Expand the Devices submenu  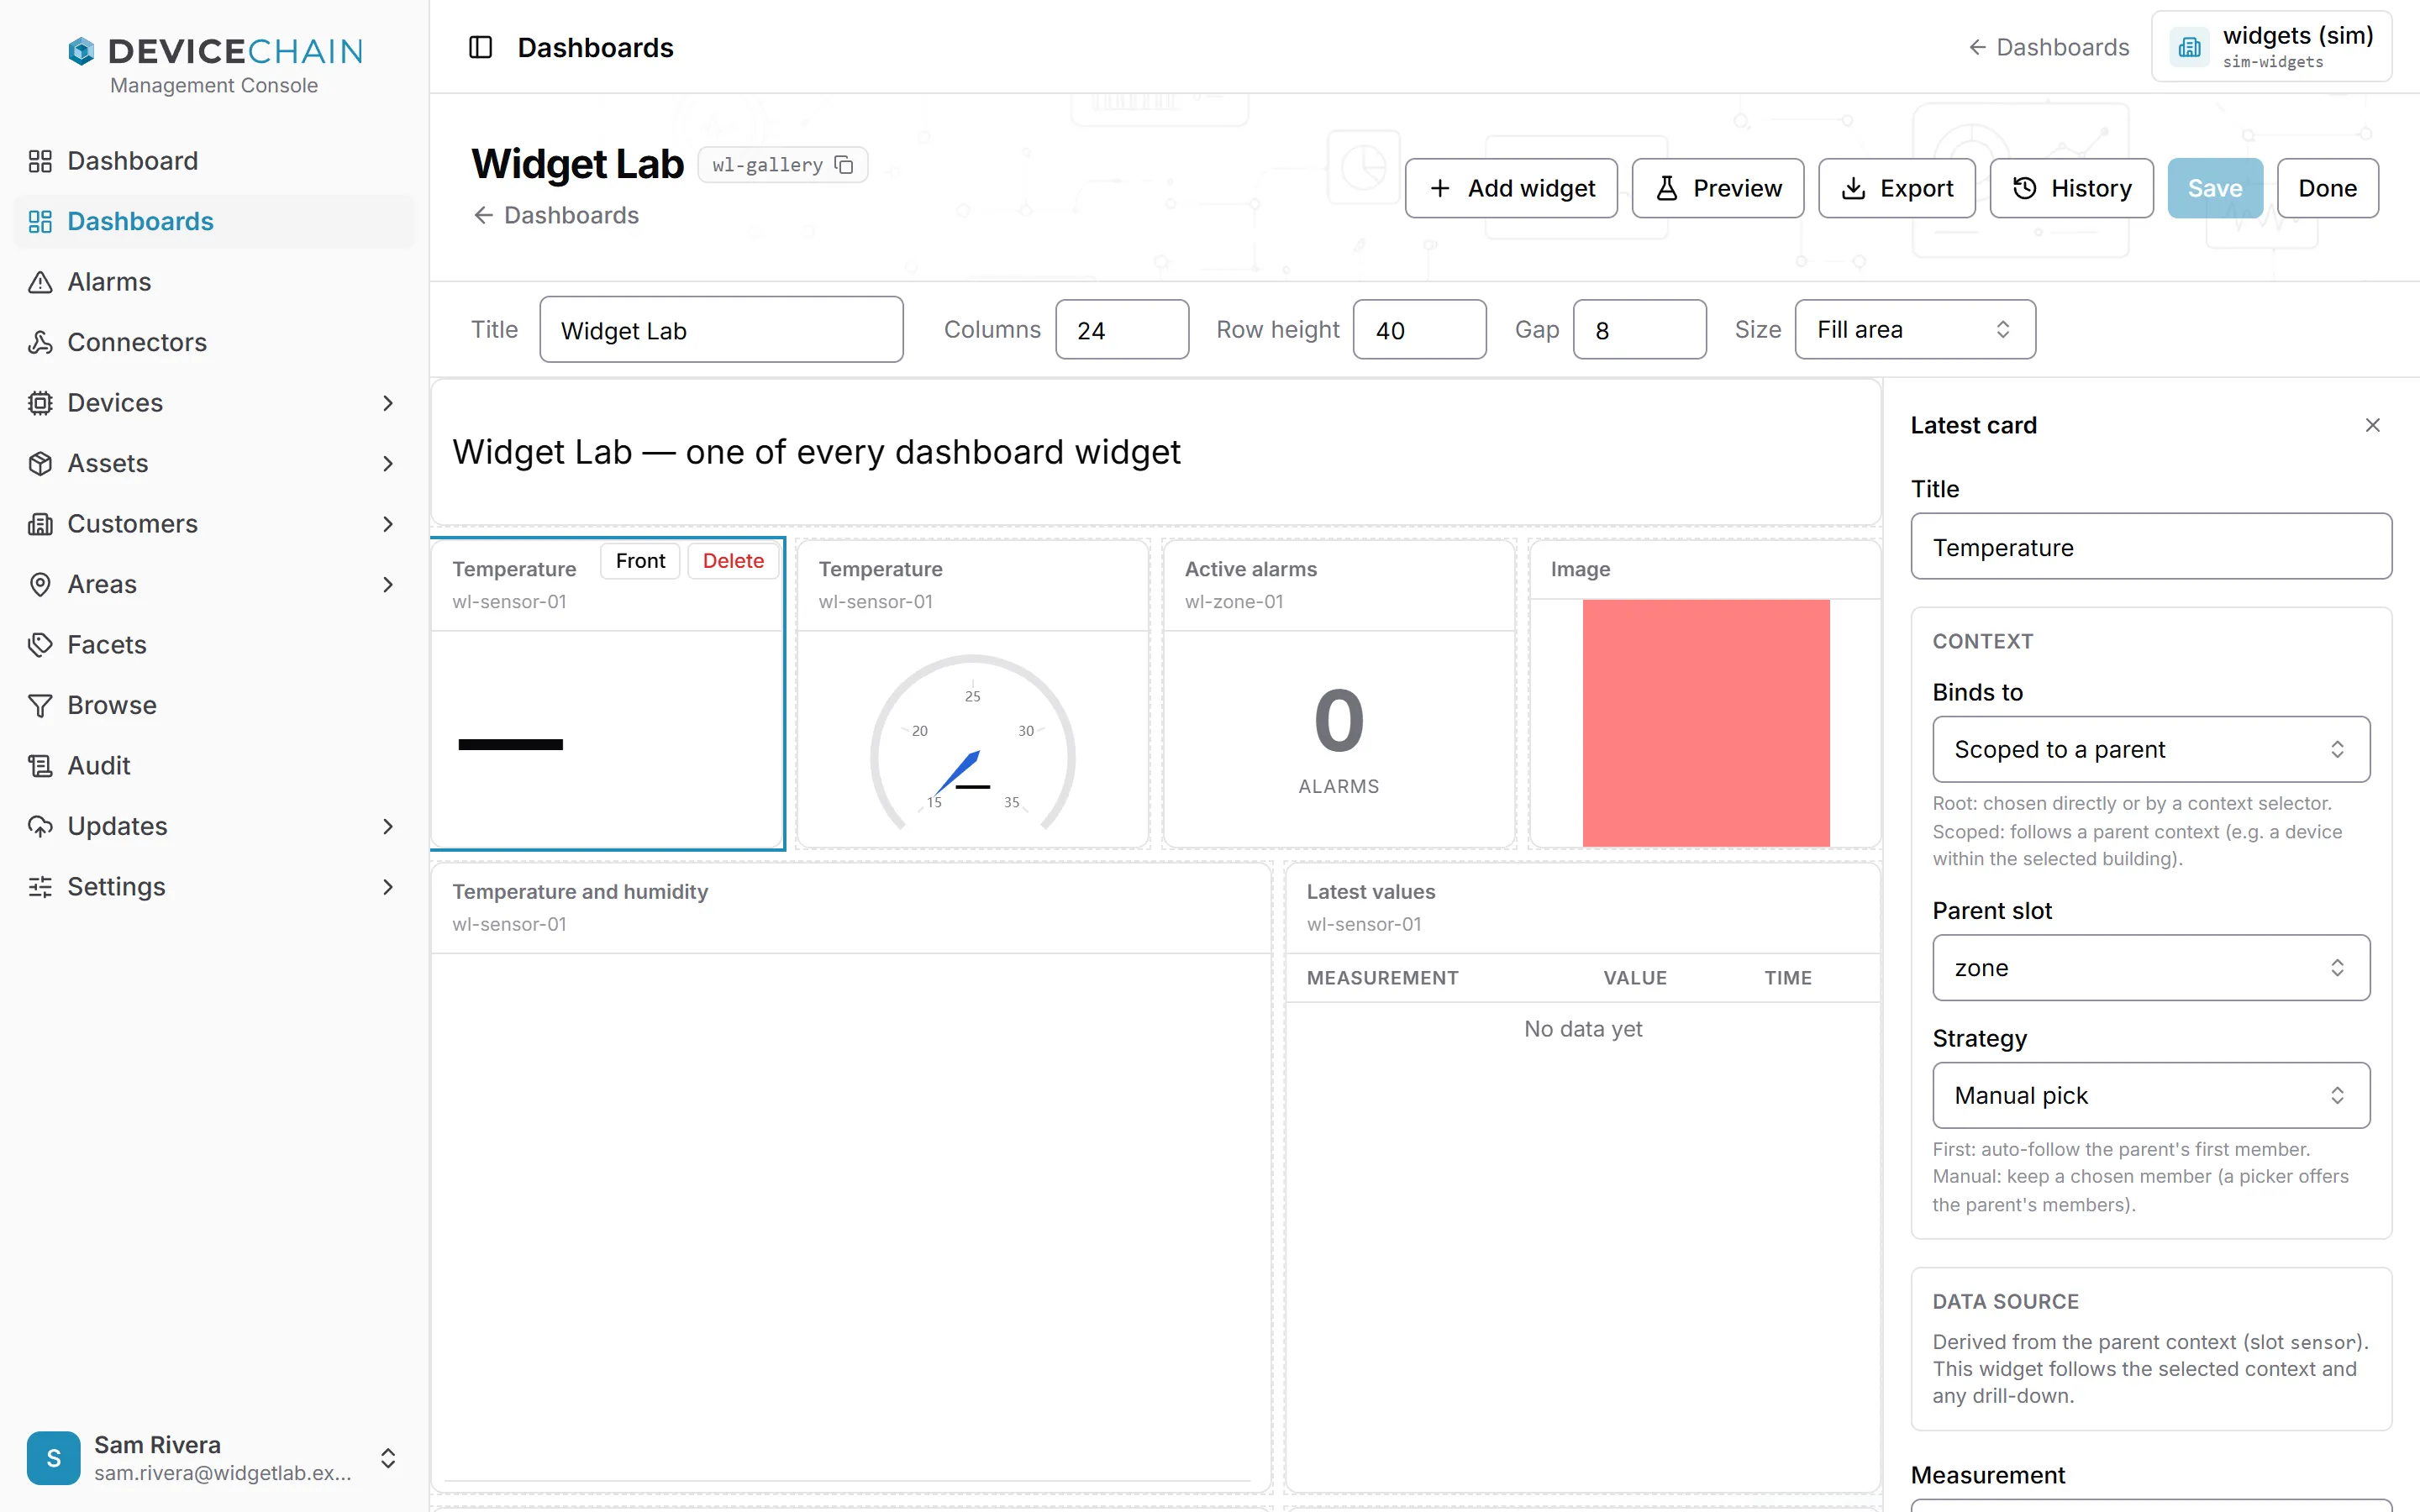(x=388, y=402)
